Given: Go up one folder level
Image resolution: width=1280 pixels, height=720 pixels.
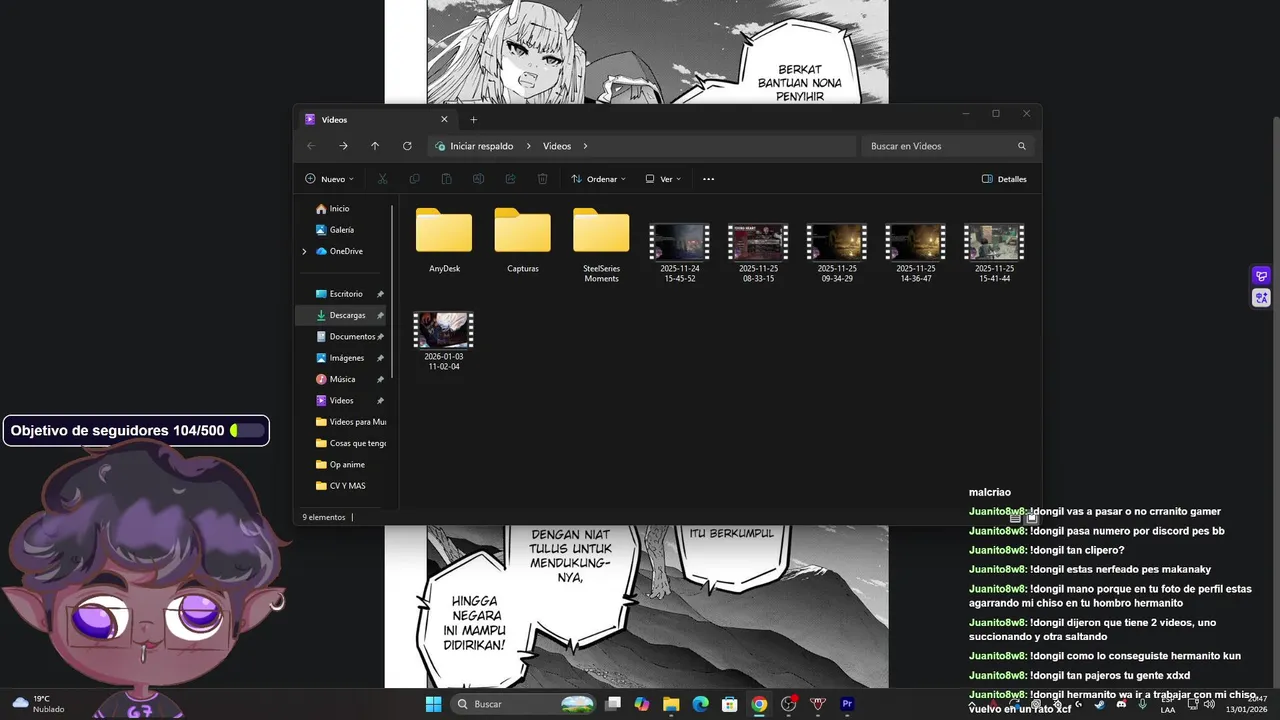Looking at the screenshot, I should (x=375, y=146).
